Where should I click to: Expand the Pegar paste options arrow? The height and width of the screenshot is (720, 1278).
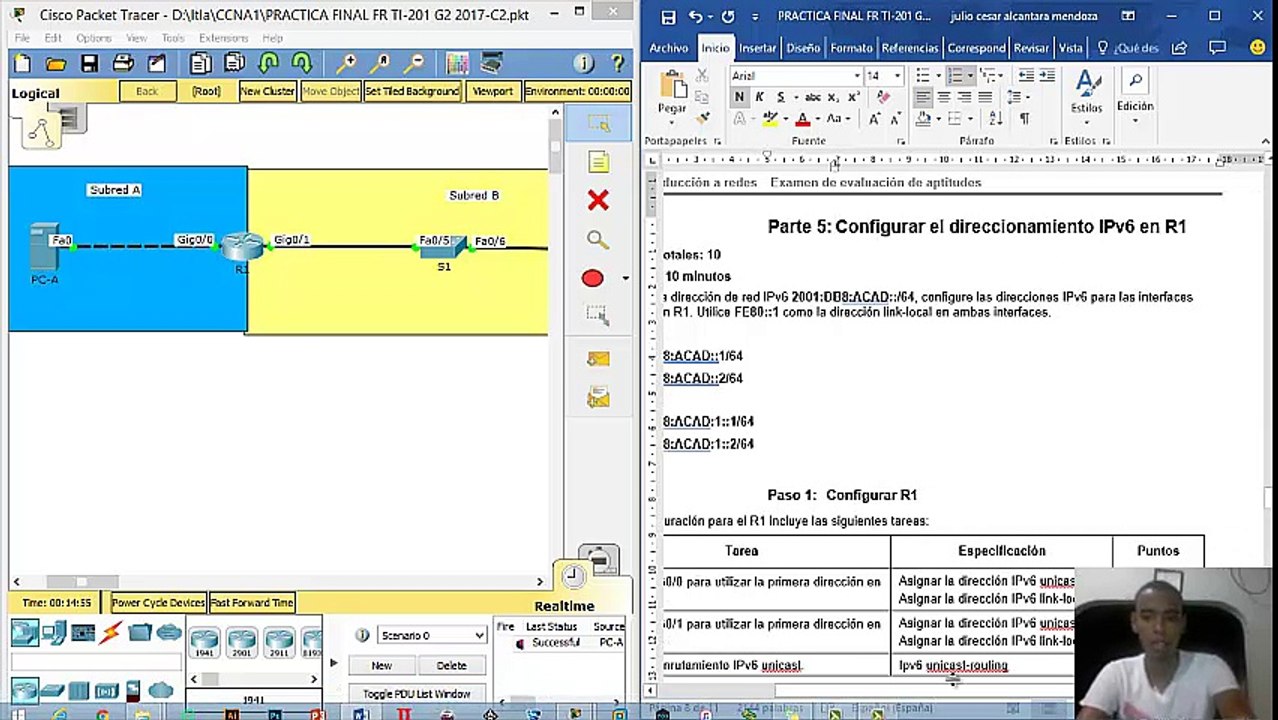(x=672, y=121)
